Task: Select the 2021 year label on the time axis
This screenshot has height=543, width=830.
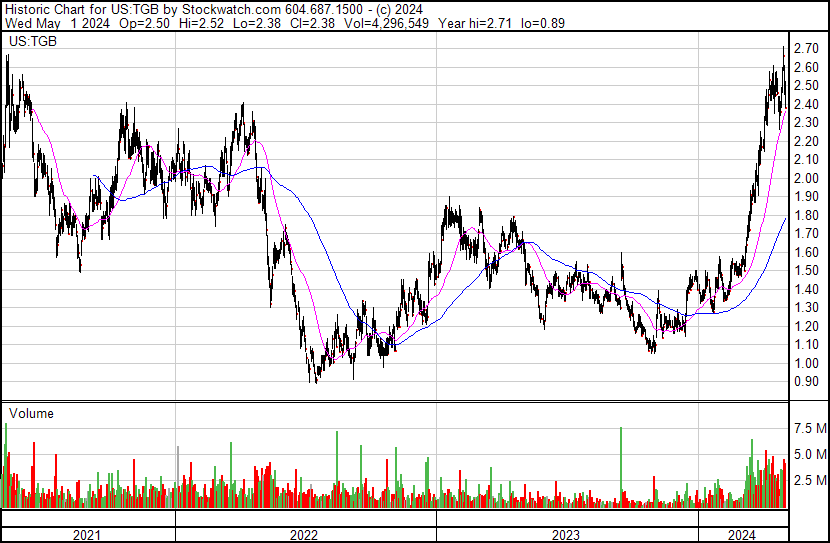Action: click(87, 535)
